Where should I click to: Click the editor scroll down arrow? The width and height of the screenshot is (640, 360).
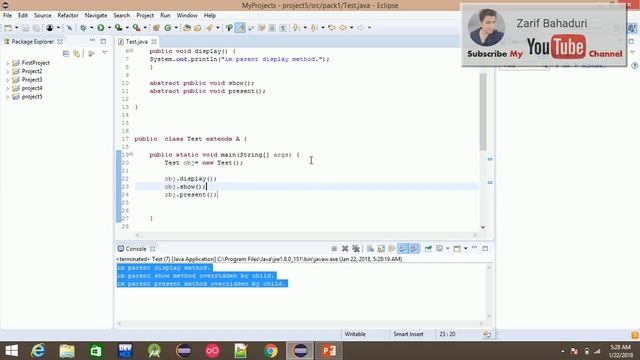click(x=483, y=227)
